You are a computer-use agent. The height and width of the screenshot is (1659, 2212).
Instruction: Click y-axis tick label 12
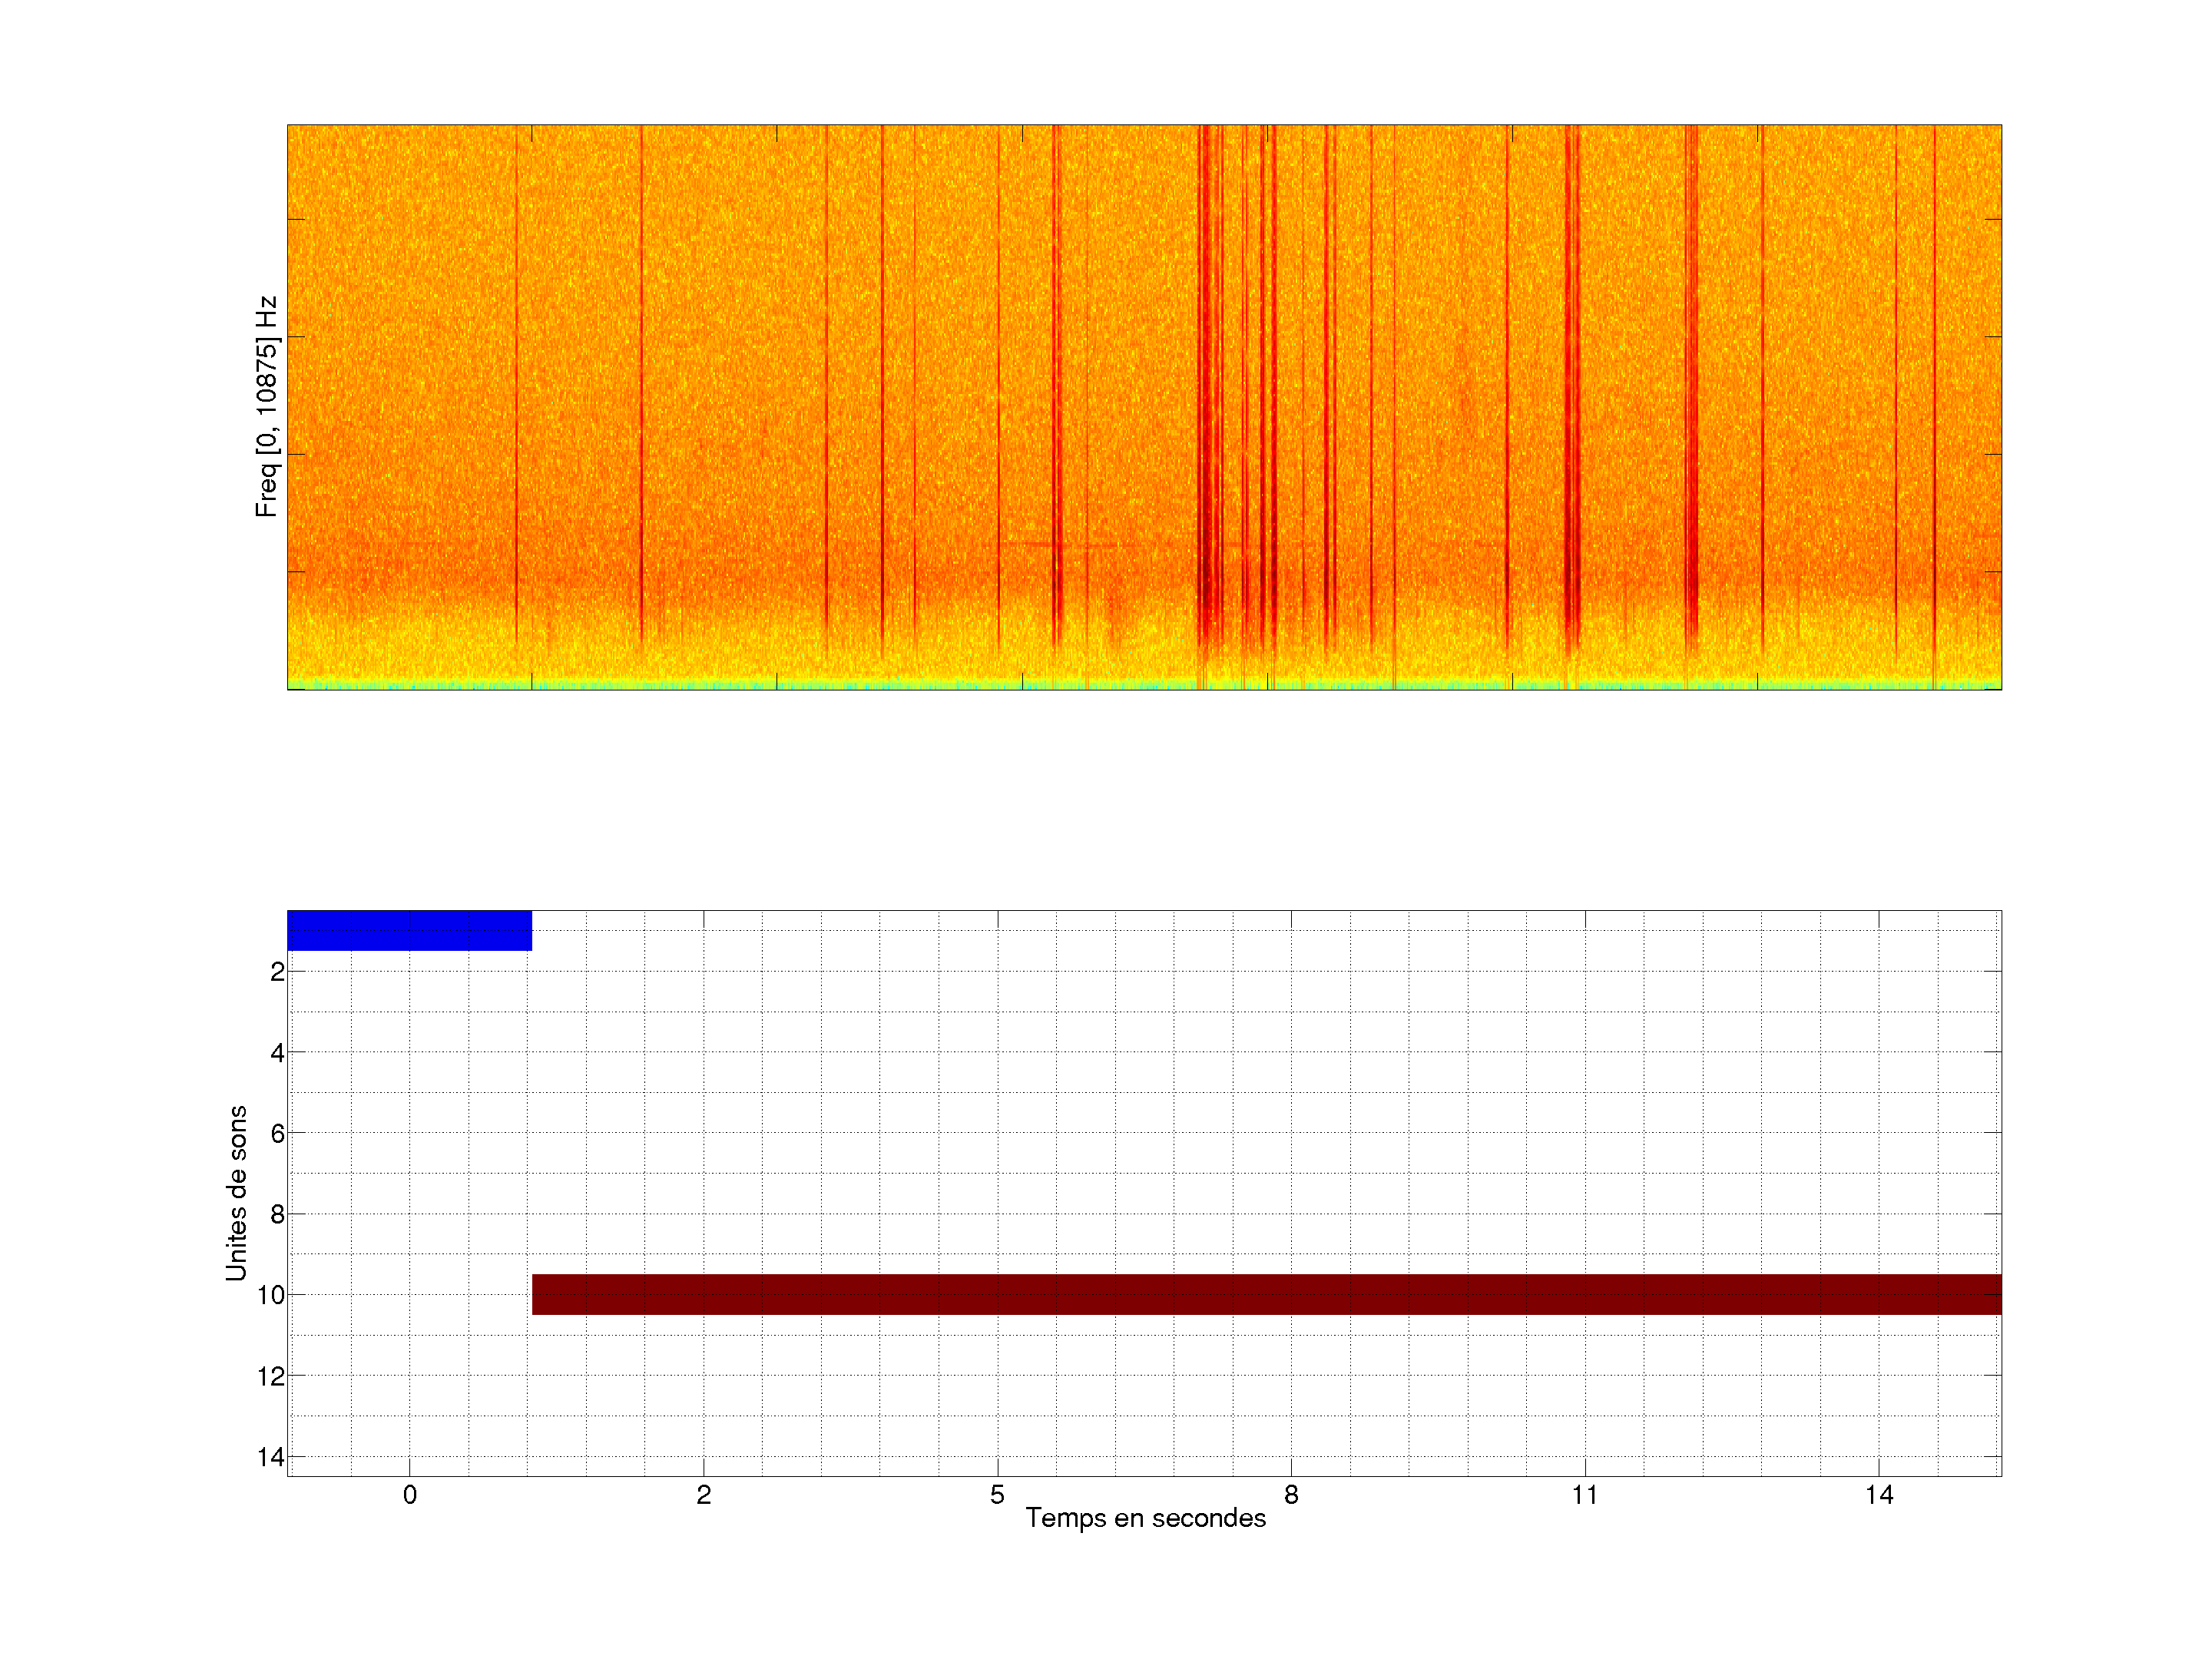click(x=271, y=1376)
